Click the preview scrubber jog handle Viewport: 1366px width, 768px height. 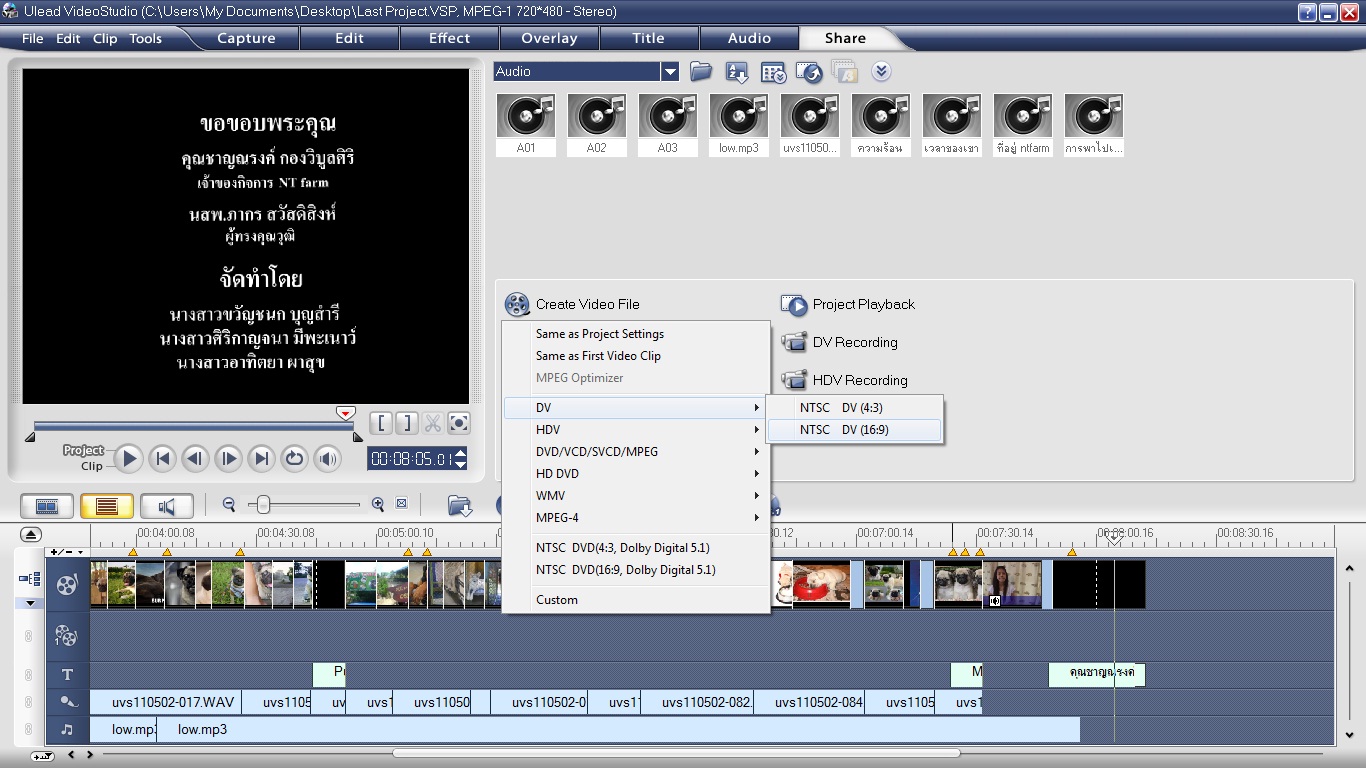(345, 413)
